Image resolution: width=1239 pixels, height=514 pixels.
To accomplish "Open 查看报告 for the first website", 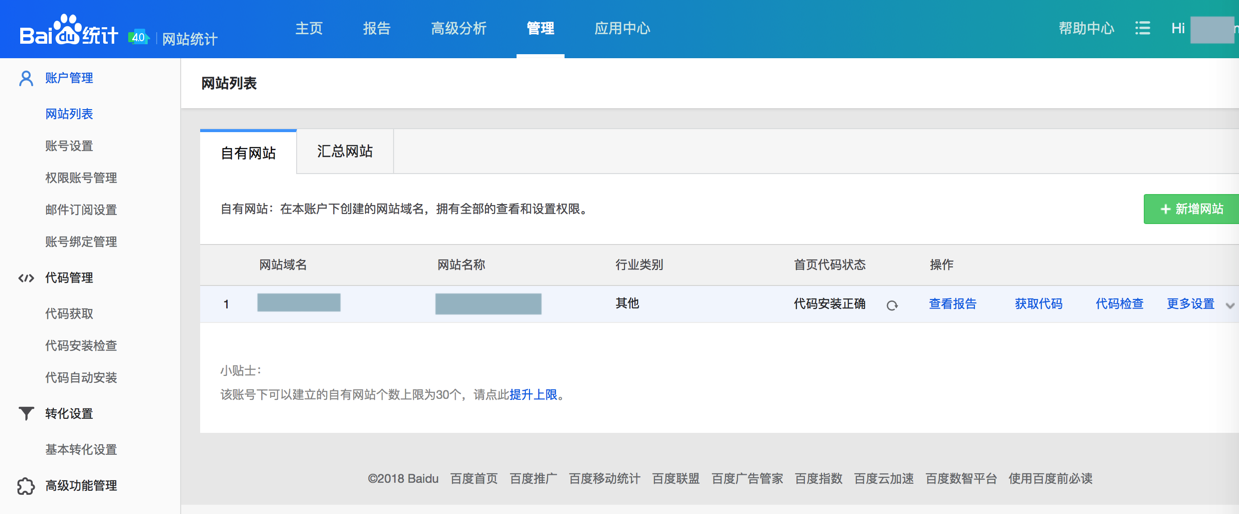I will tap(952, 304).
